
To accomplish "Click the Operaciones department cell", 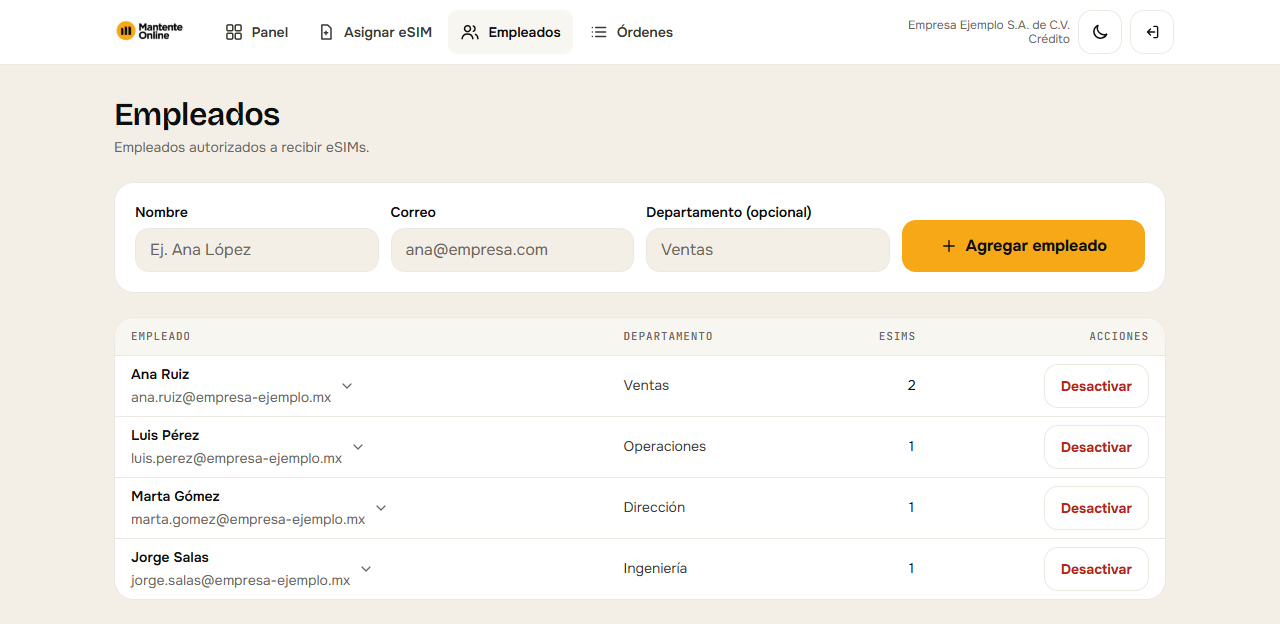I will pyautogui.click(x=665, y=446).
